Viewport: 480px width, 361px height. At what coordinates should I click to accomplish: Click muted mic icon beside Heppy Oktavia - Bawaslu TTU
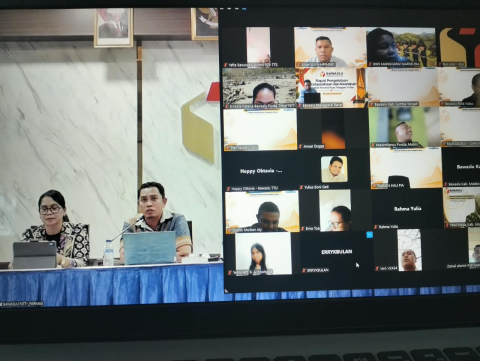point(228,189)
